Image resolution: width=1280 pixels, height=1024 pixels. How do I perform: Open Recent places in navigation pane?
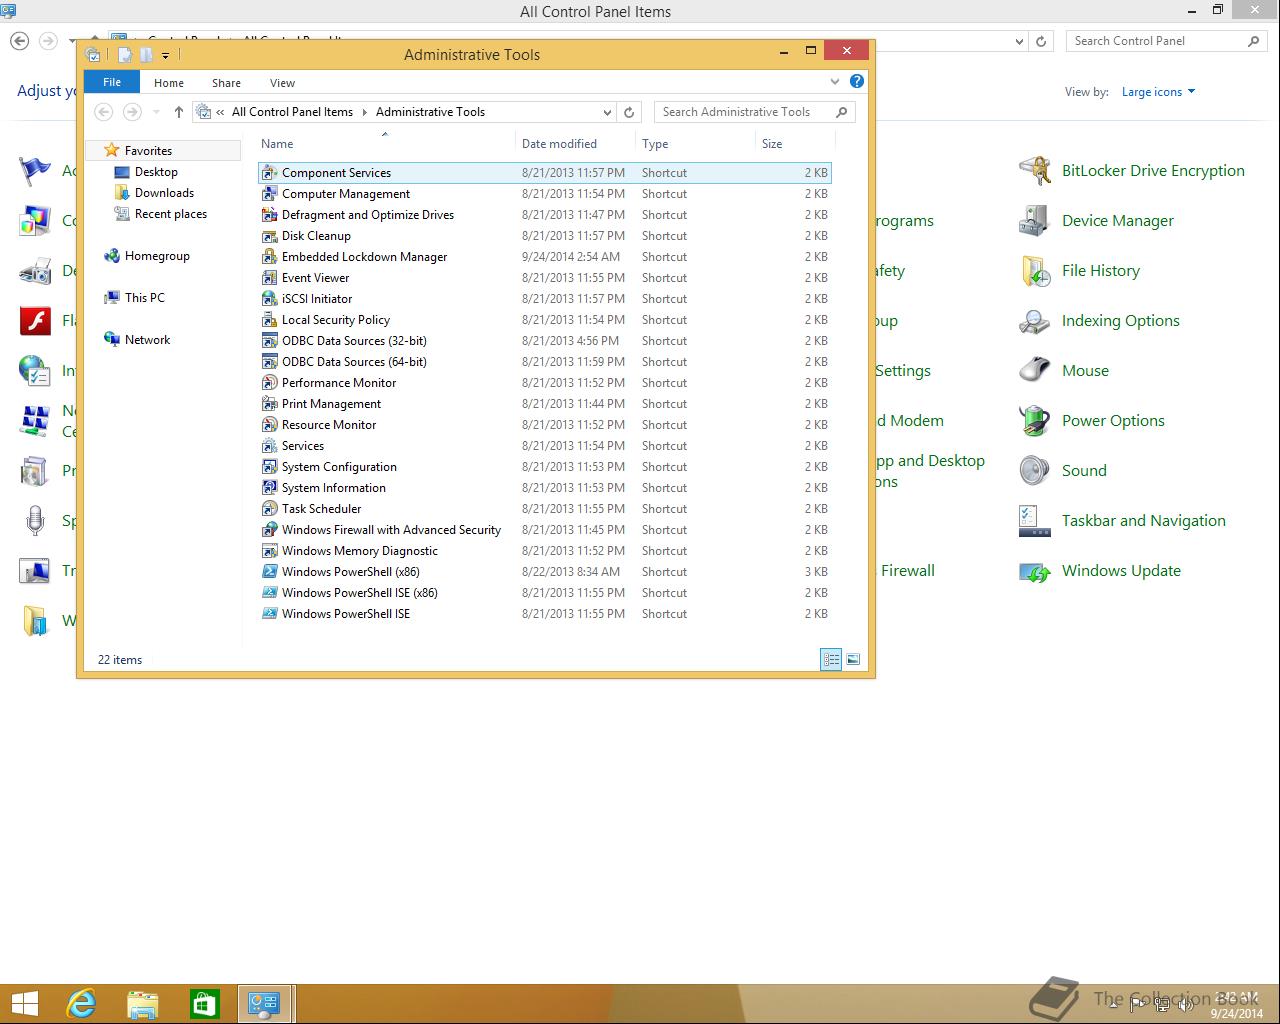pos(170,214)
